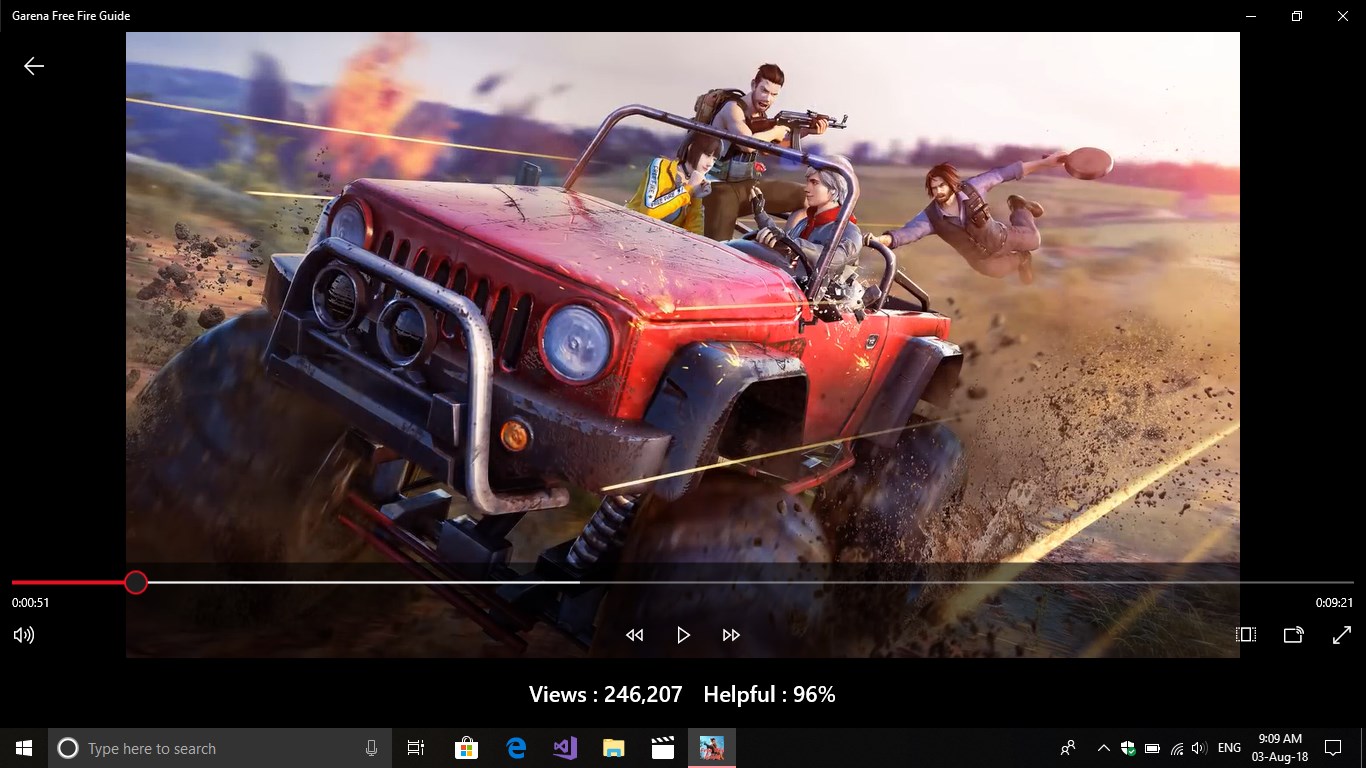Minimize the Garena Free Fire Guide window
The image size is (1366, 768).
pos(1251,16)
